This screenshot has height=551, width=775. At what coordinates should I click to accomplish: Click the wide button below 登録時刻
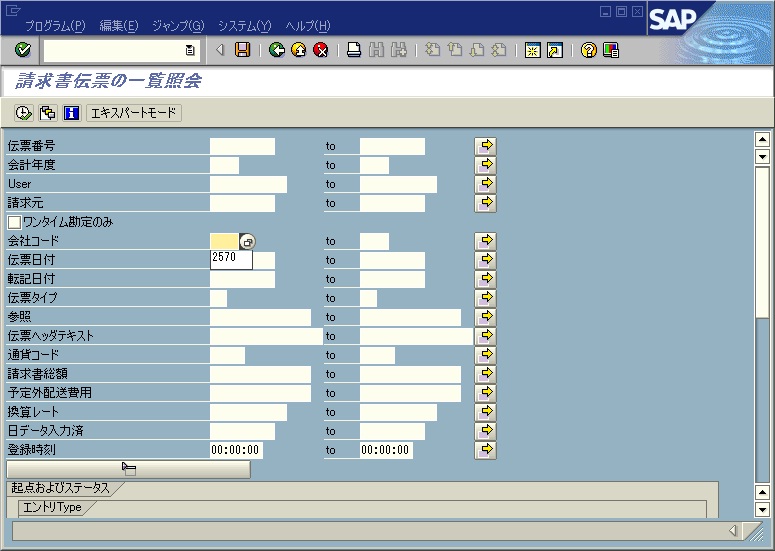[128, 469]
